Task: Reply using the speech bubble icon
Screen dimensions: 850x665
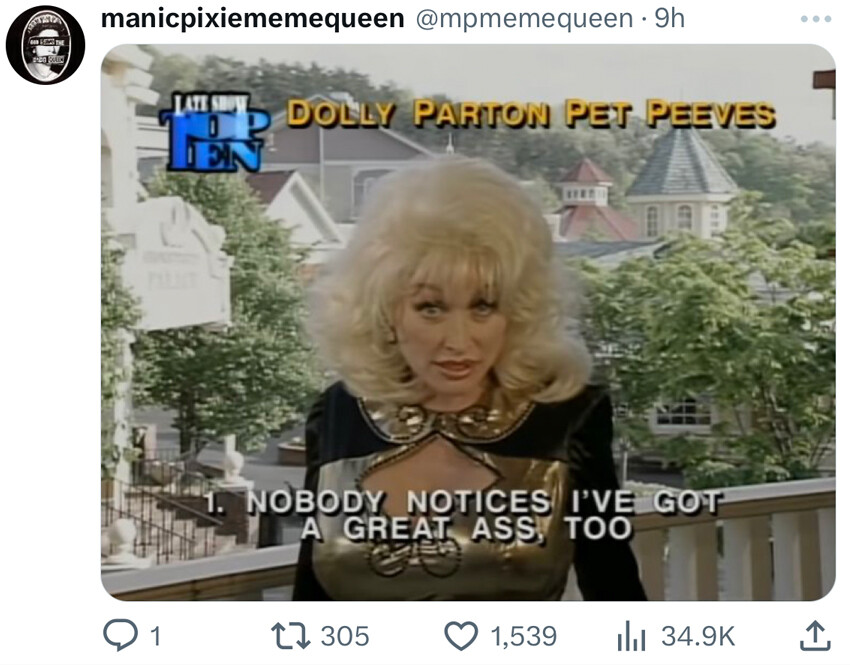Action: pyautogui.click(x=120, y=635)
